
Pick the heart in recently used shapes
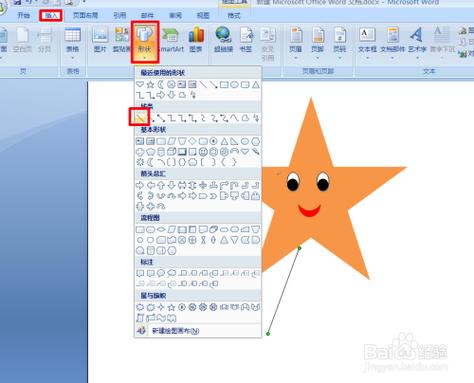(140, 84)
